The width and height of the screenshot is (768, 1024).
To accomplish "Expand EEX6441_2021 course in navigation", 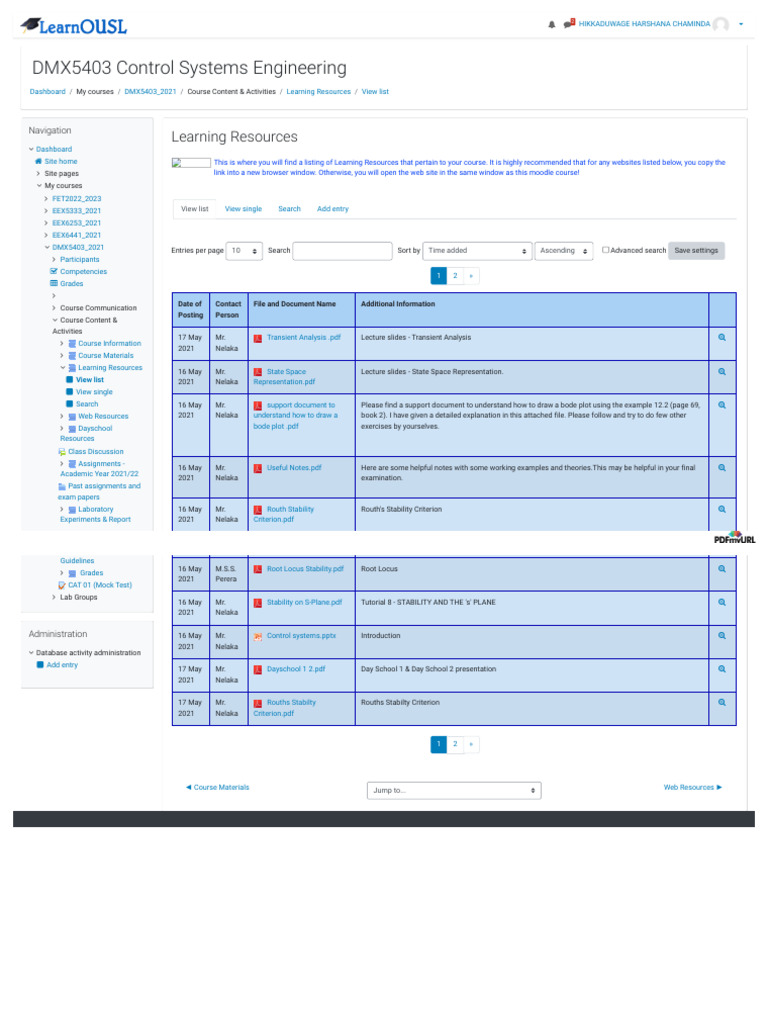I will [46, 235].
